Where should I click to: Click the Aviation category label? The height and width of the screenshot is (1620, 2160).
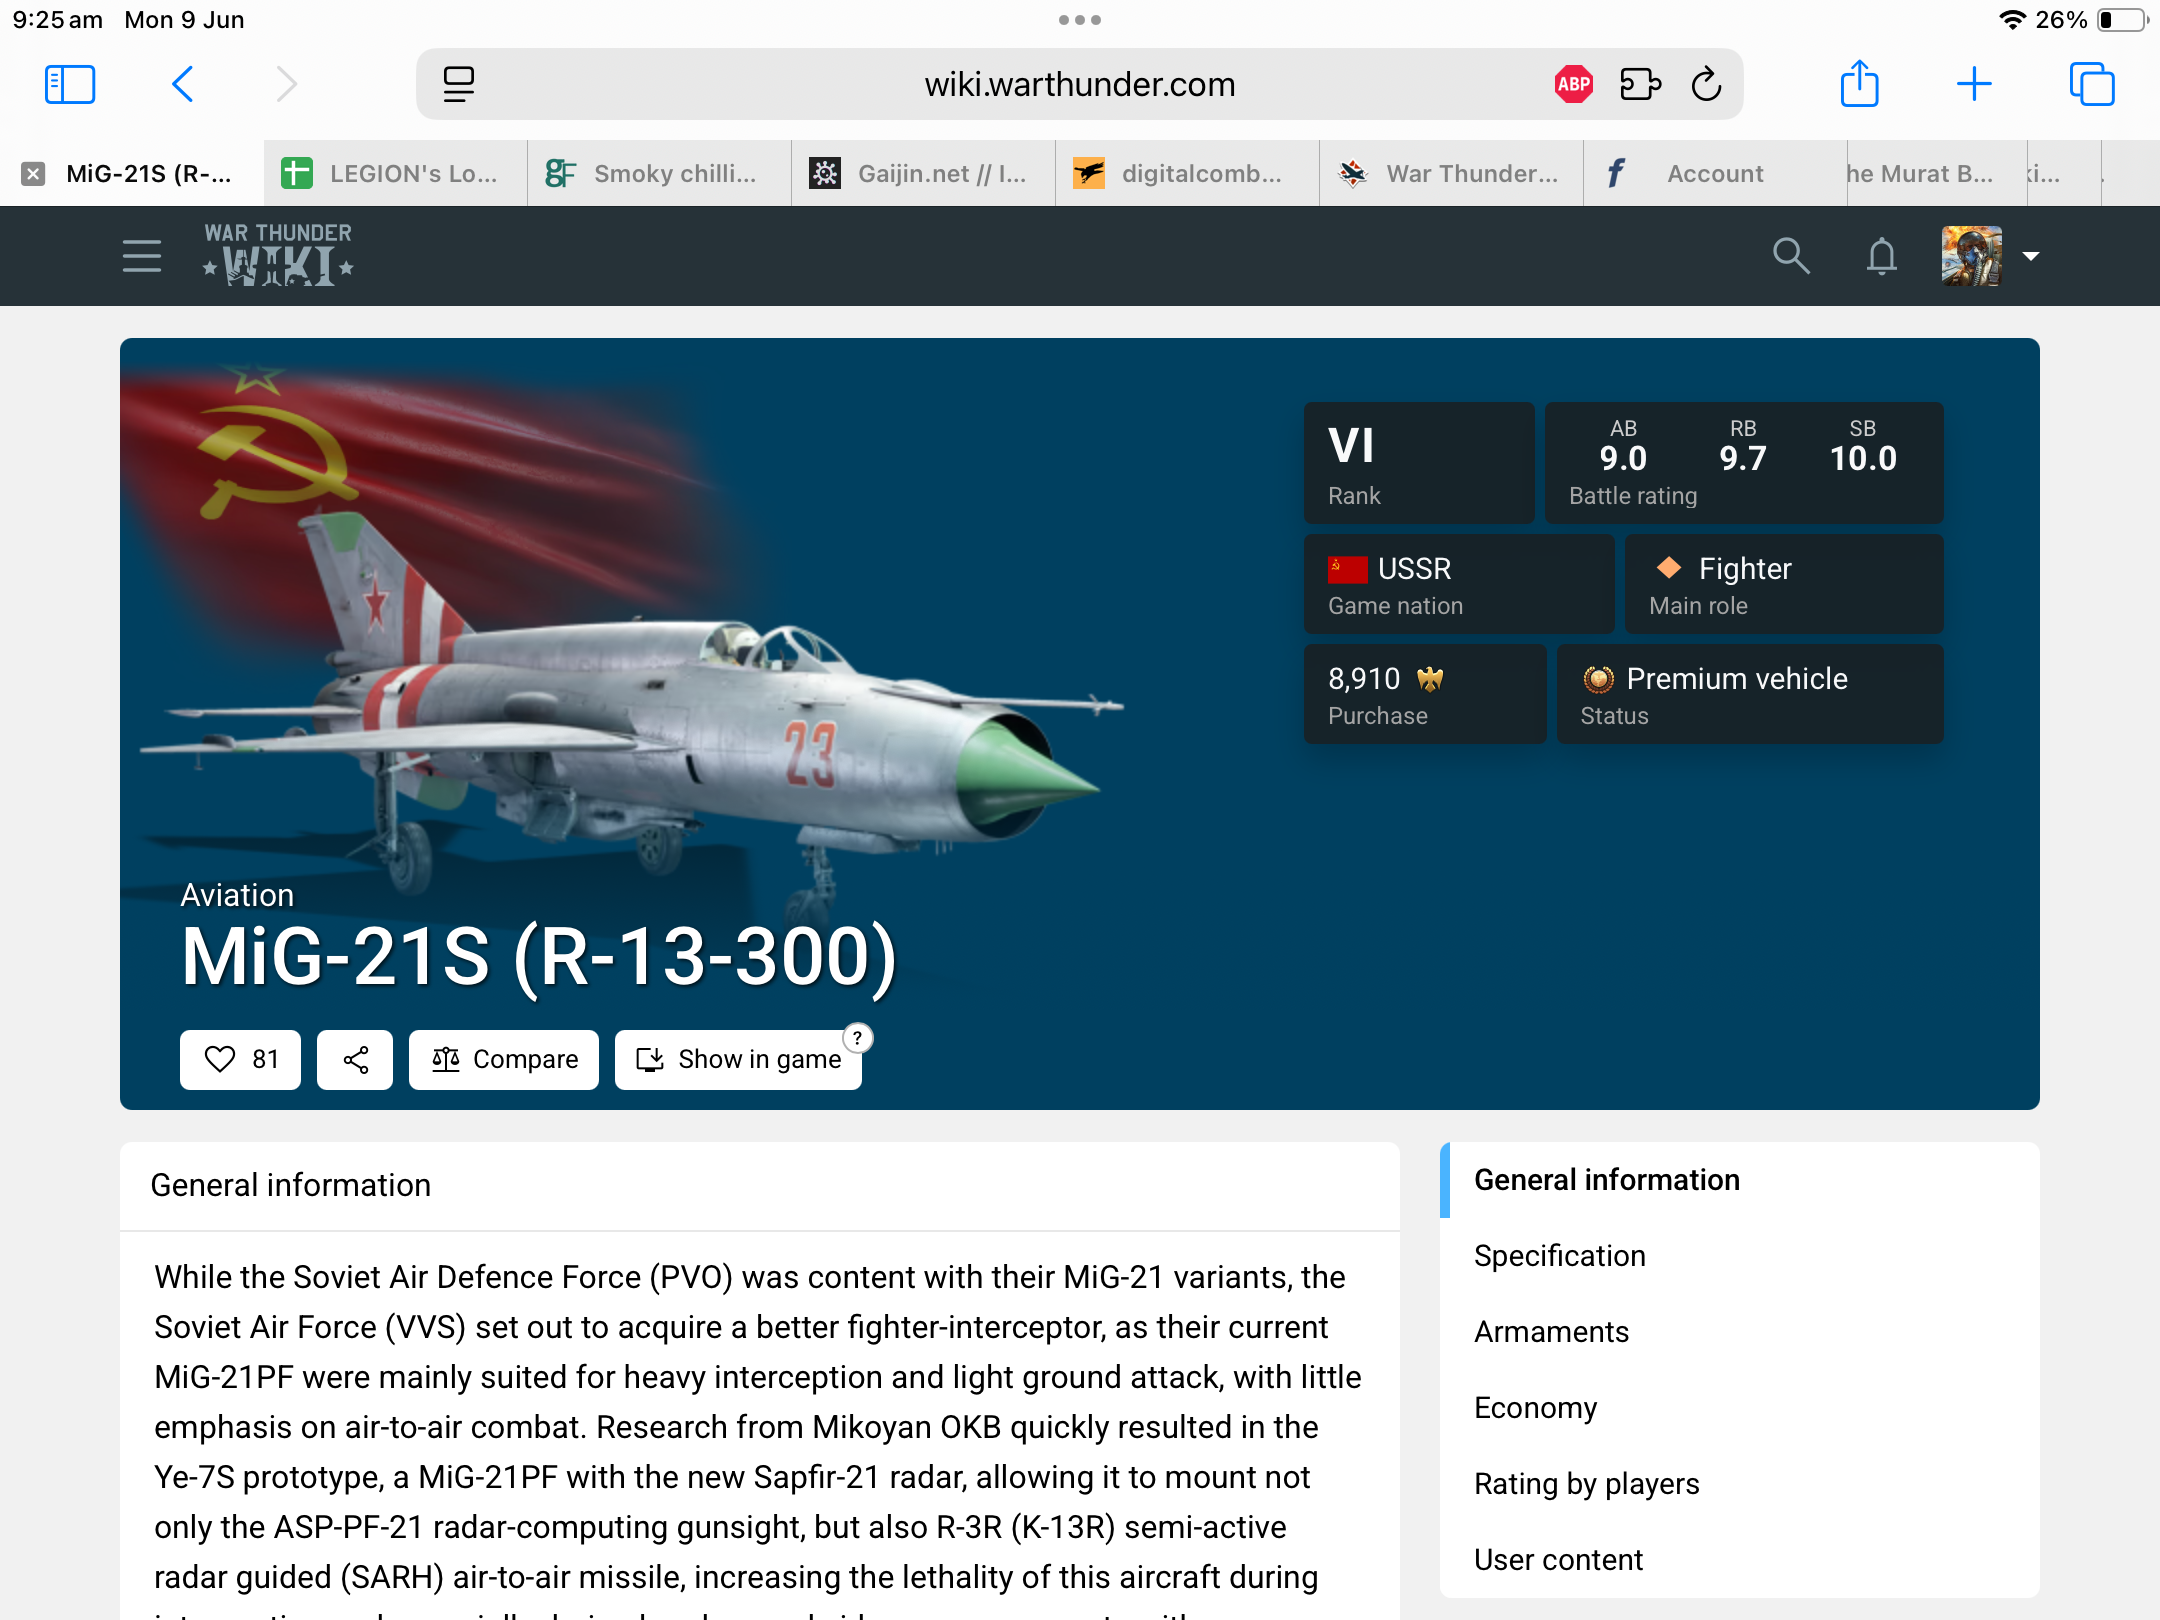[237, 895]
